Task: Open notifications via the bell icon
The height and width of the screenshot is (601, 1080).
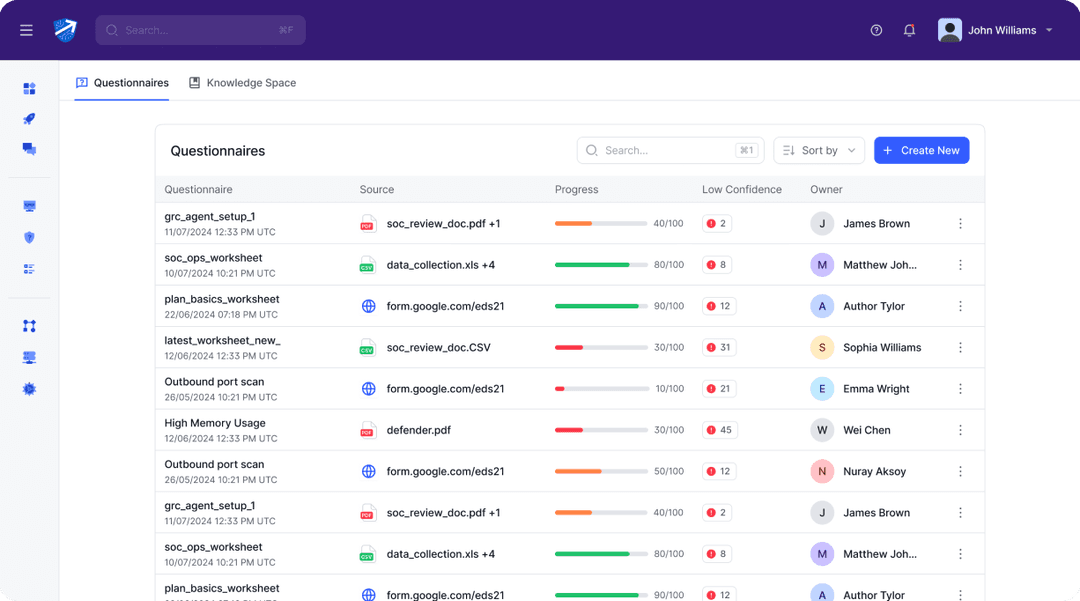Action: [x=909, y=30]
